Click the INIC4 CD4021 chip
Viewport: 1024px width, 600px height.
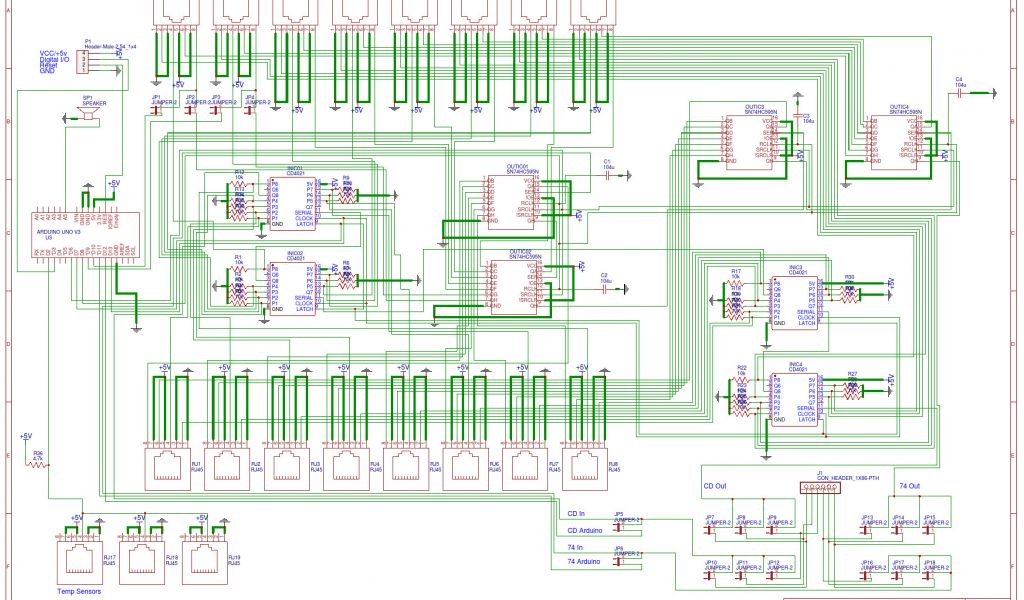click(795, 399)
